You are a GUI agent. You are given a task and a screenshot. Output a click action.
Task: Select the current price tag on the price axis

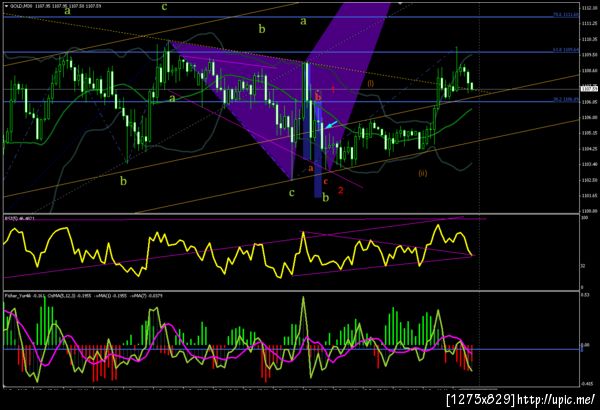coord(589,89)
